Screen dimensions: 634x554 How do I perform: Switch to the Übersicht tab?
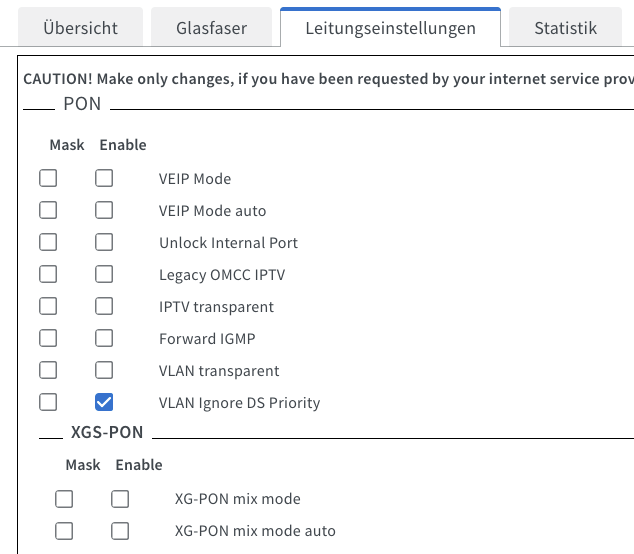[80, 27]
